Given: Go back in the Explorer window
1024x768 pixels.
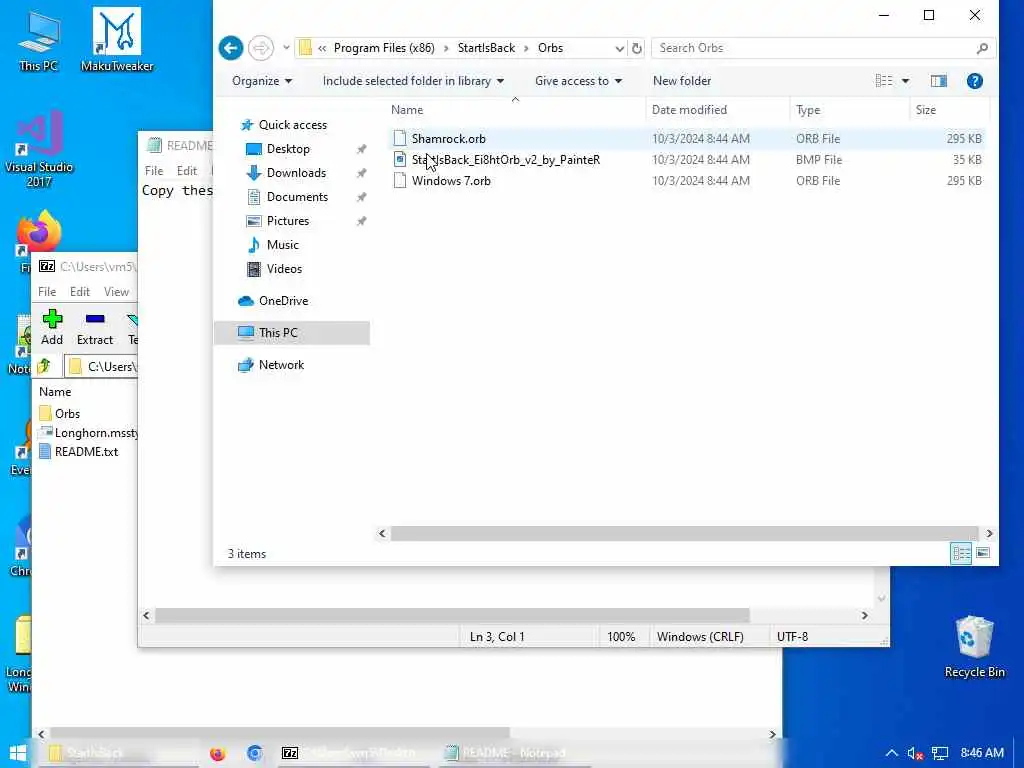Looking at the screenshot, I should 231,48.
